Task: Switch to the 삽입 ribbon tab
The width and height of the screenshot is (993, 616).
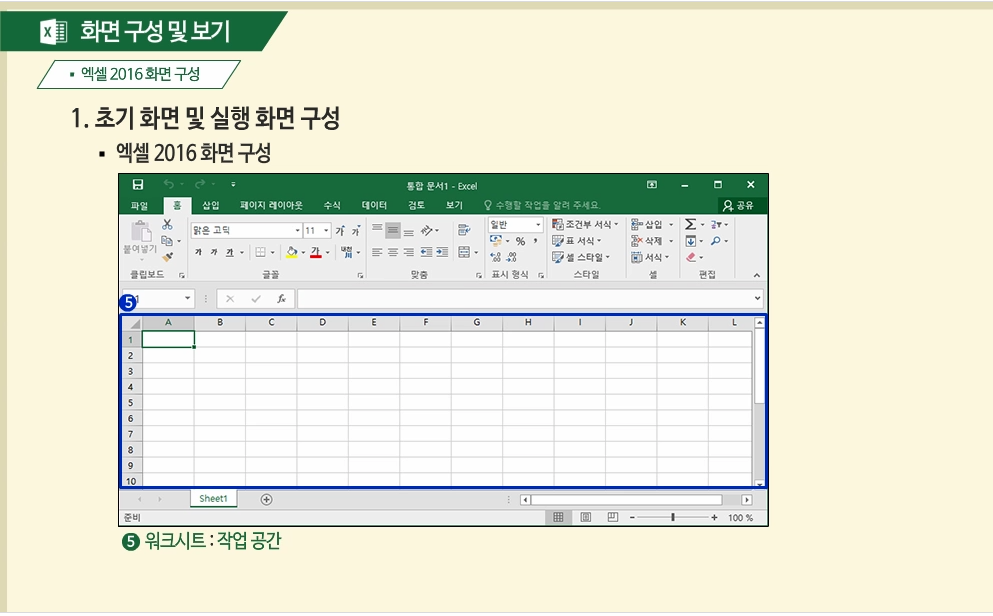Action: tap(210, 206)
